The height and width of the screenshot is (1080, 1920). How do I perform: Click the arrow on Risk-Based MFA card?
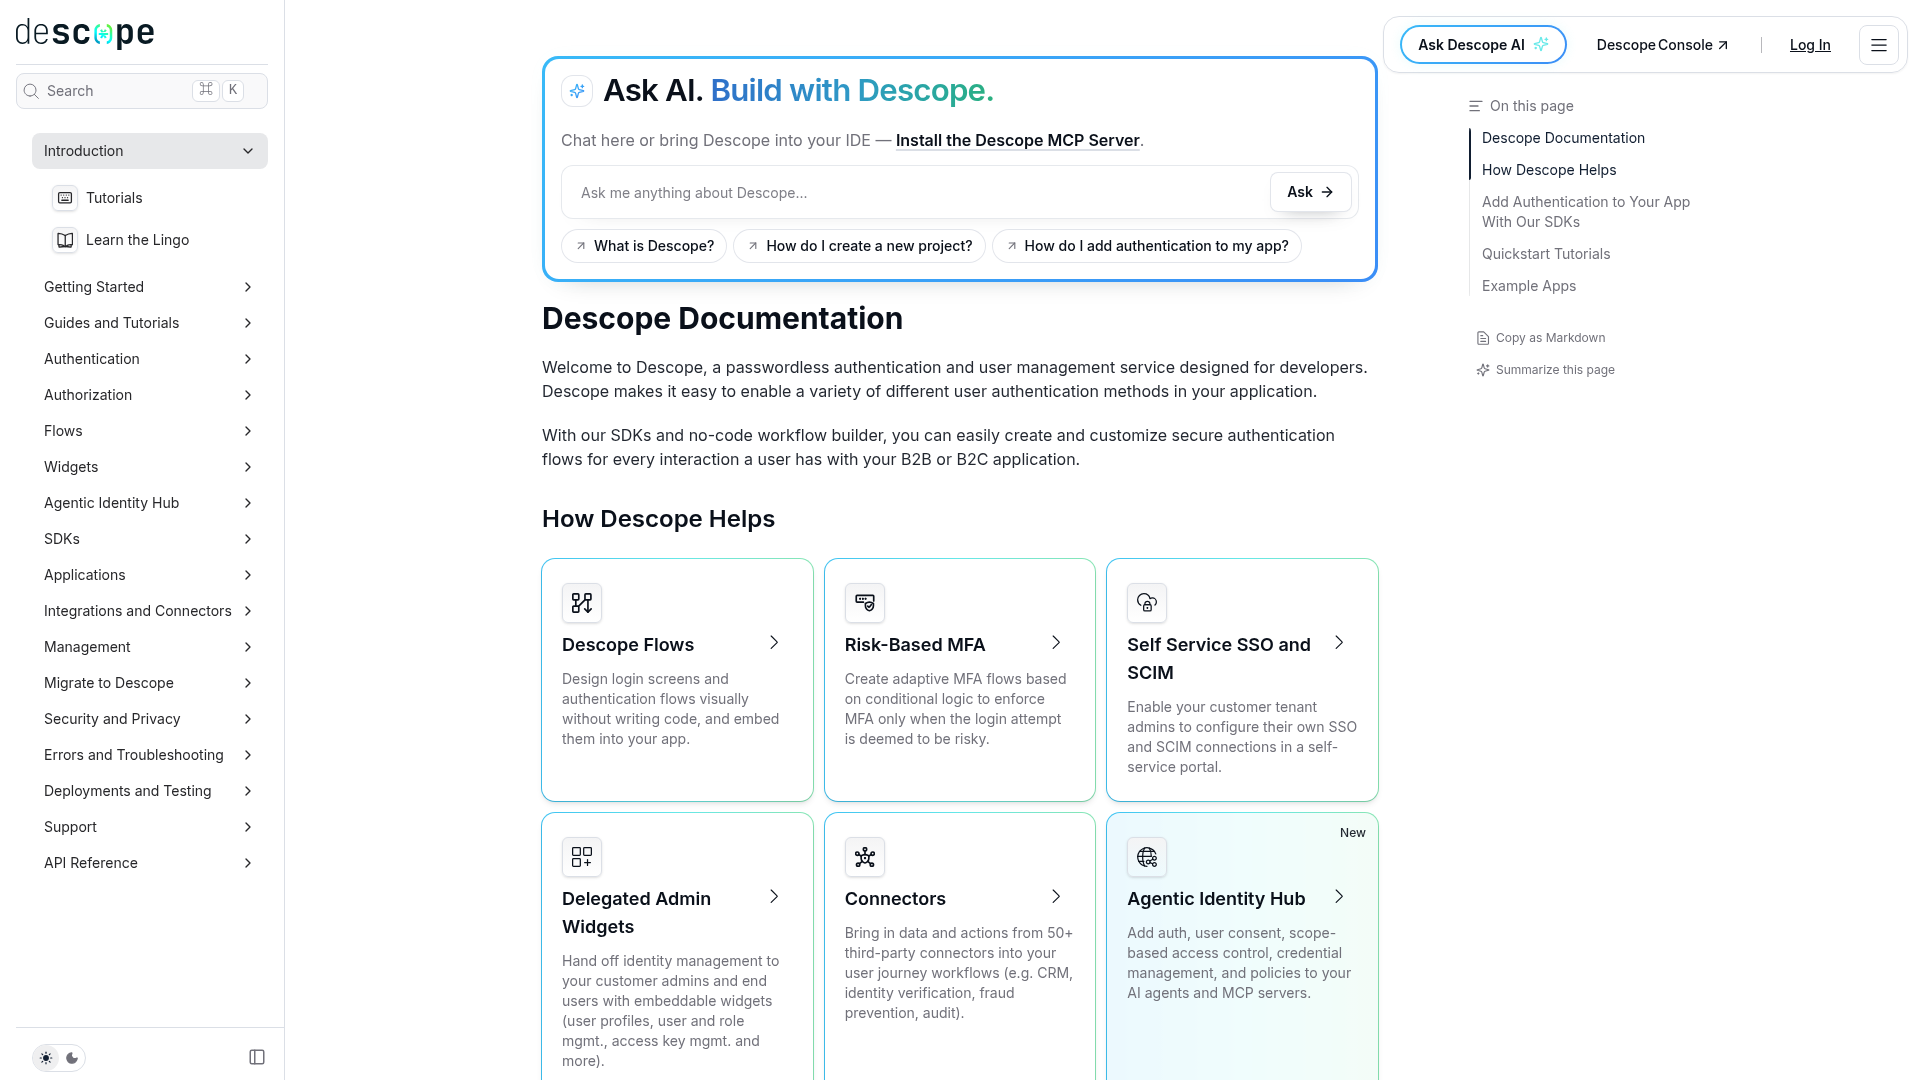[1056, 642]
